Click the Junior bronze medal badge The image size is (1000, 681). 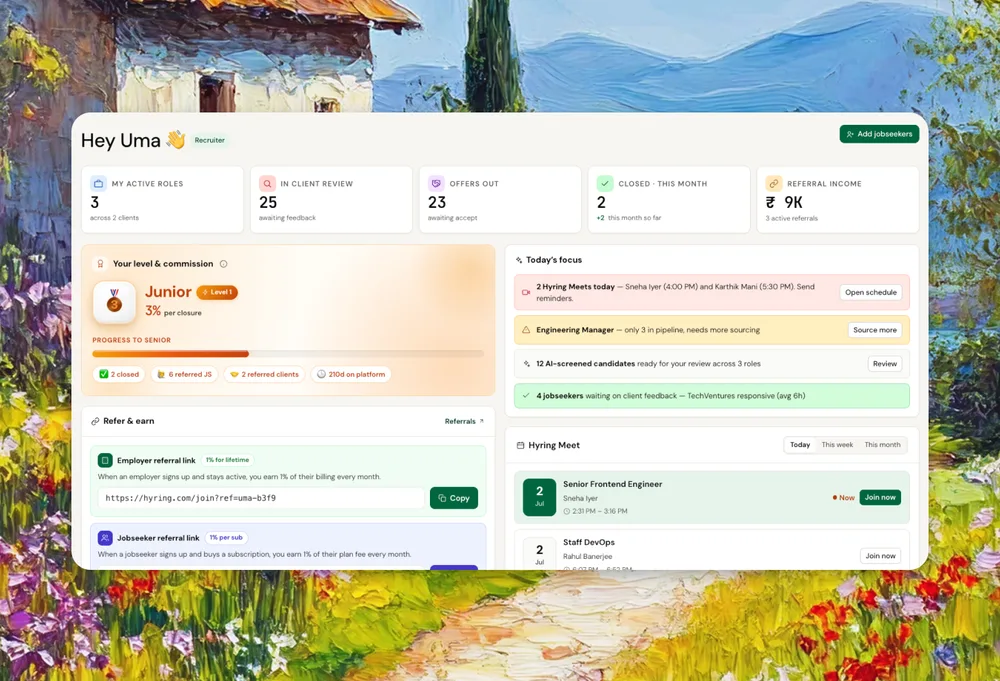(x=114, y=302)
